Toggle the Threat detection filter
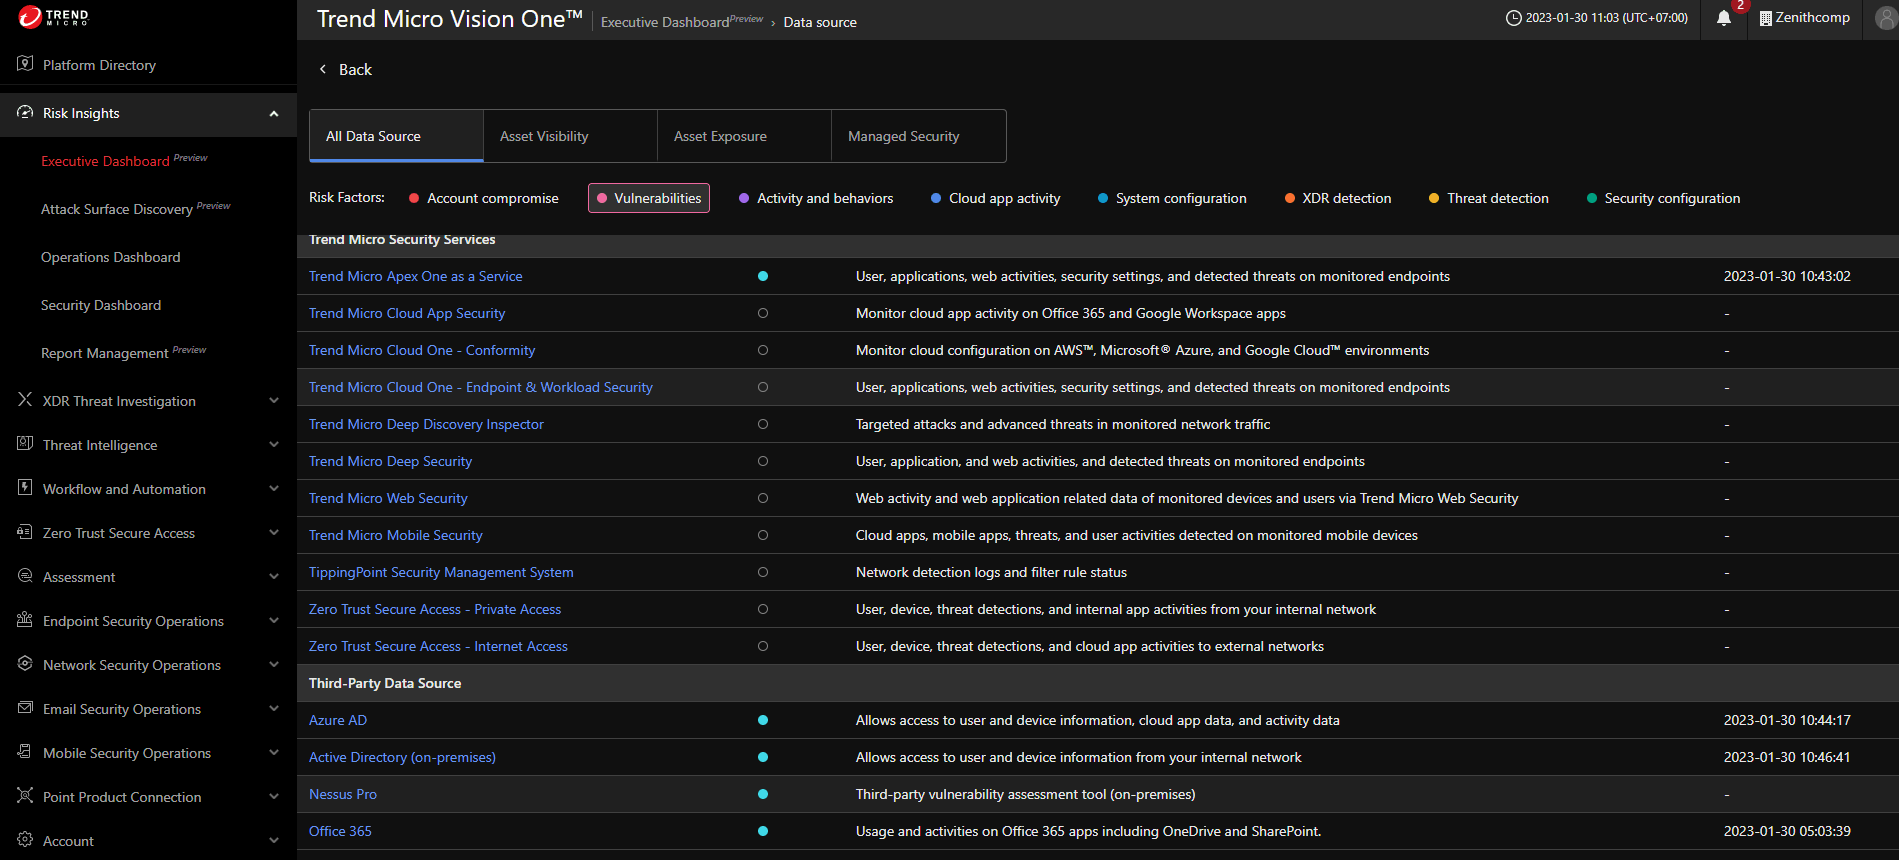This screenshot has width=1899, height=860. tap(1489, 198)
